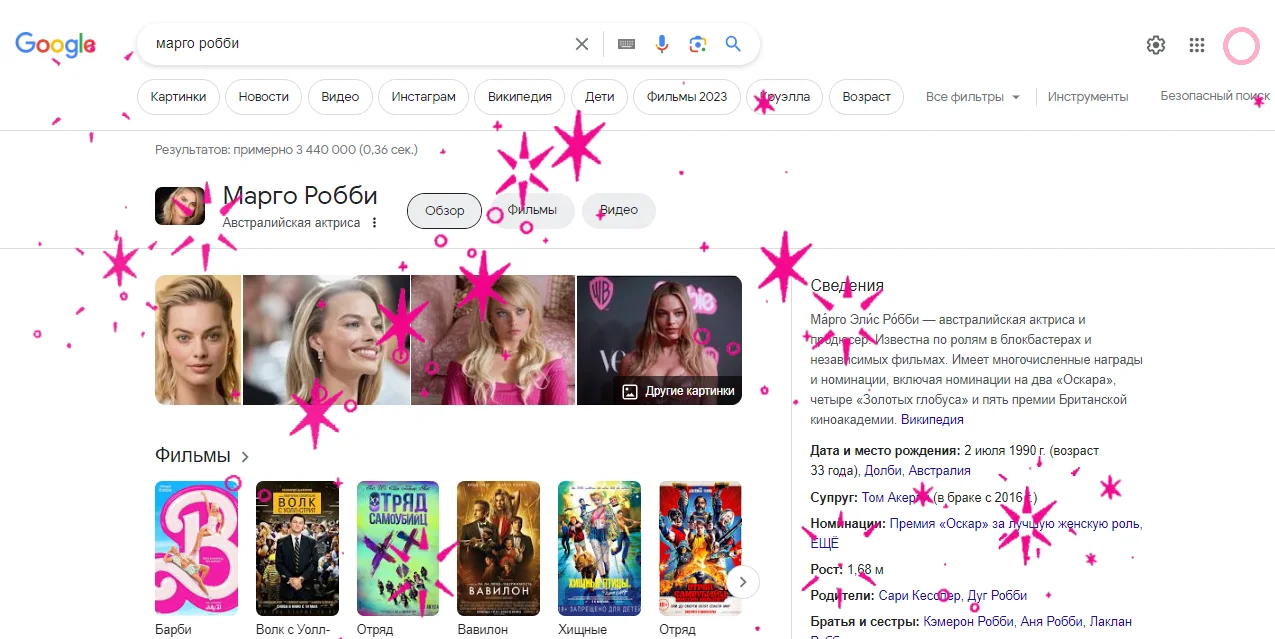
Task: Open Другие картинки
Action: 679,390
